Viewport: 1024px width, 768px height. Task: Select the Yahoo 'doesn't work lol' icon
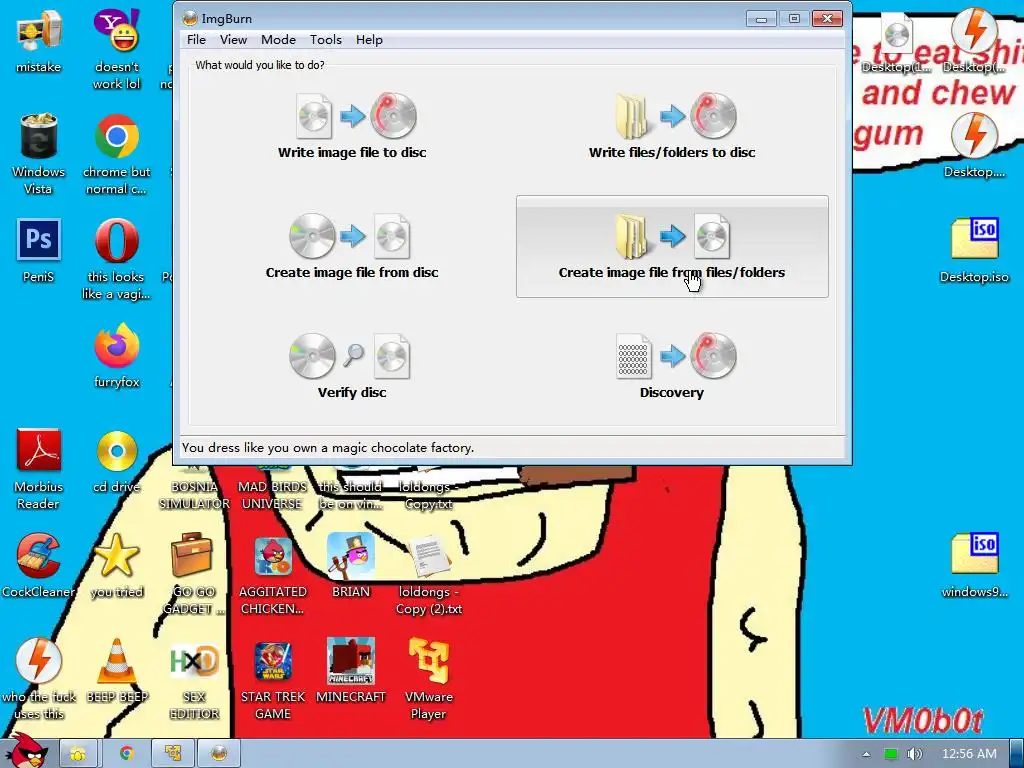[116, 49]
